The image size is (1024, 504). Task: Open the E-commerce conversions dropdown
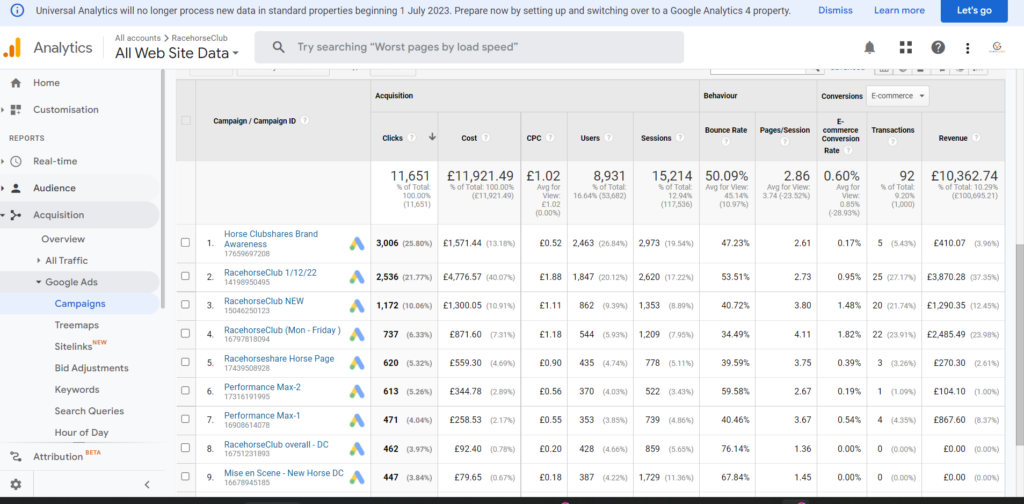click(897, 96)
